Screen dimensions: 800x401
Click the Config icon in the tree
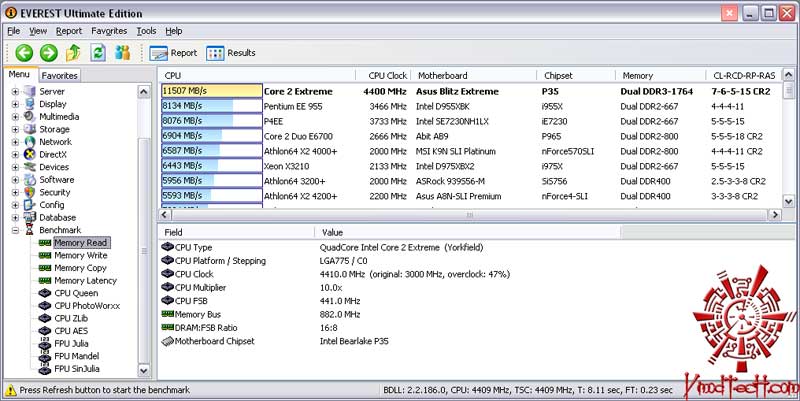pyautogui.click(x=30, y=205)
